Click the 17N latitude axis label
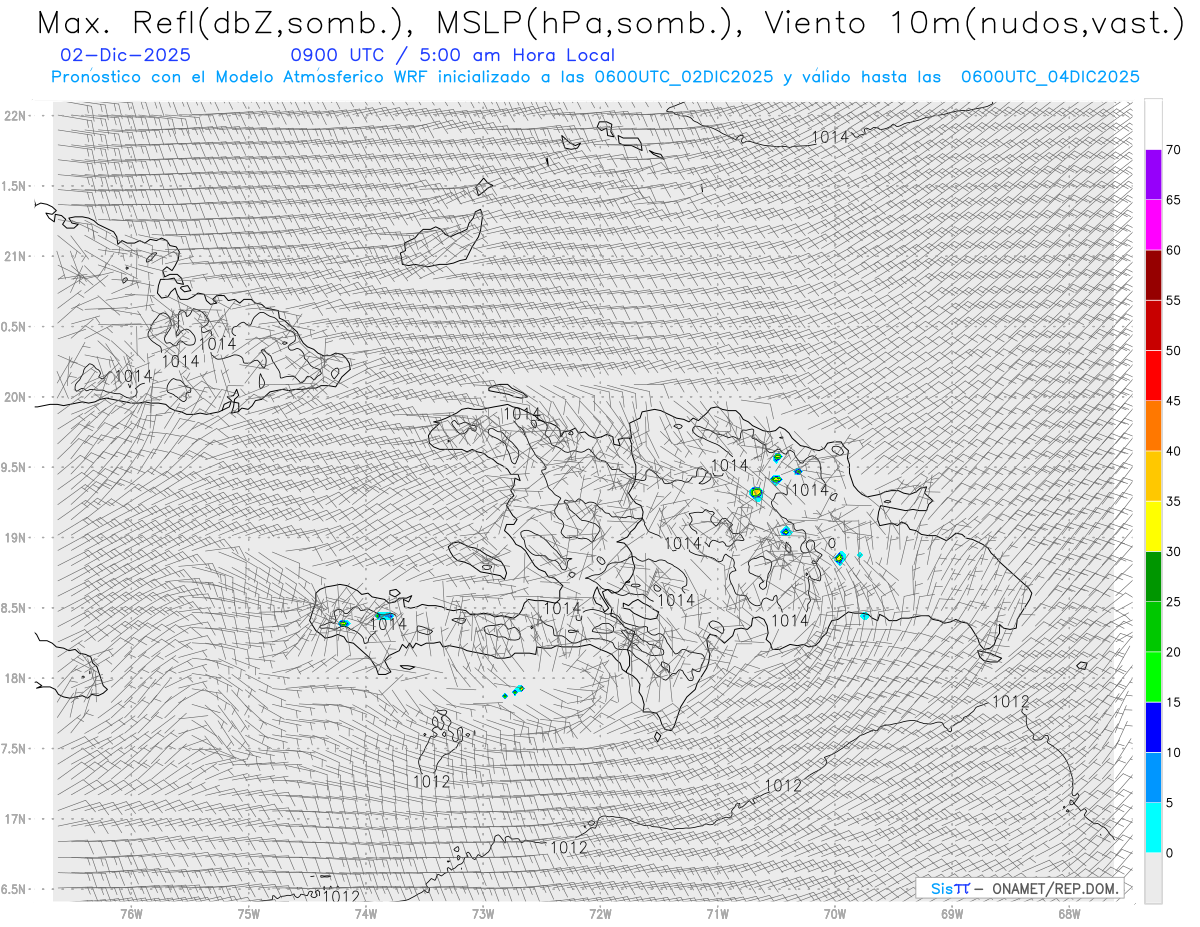The width and height of the screenshot is (1200, 927). 16,819
